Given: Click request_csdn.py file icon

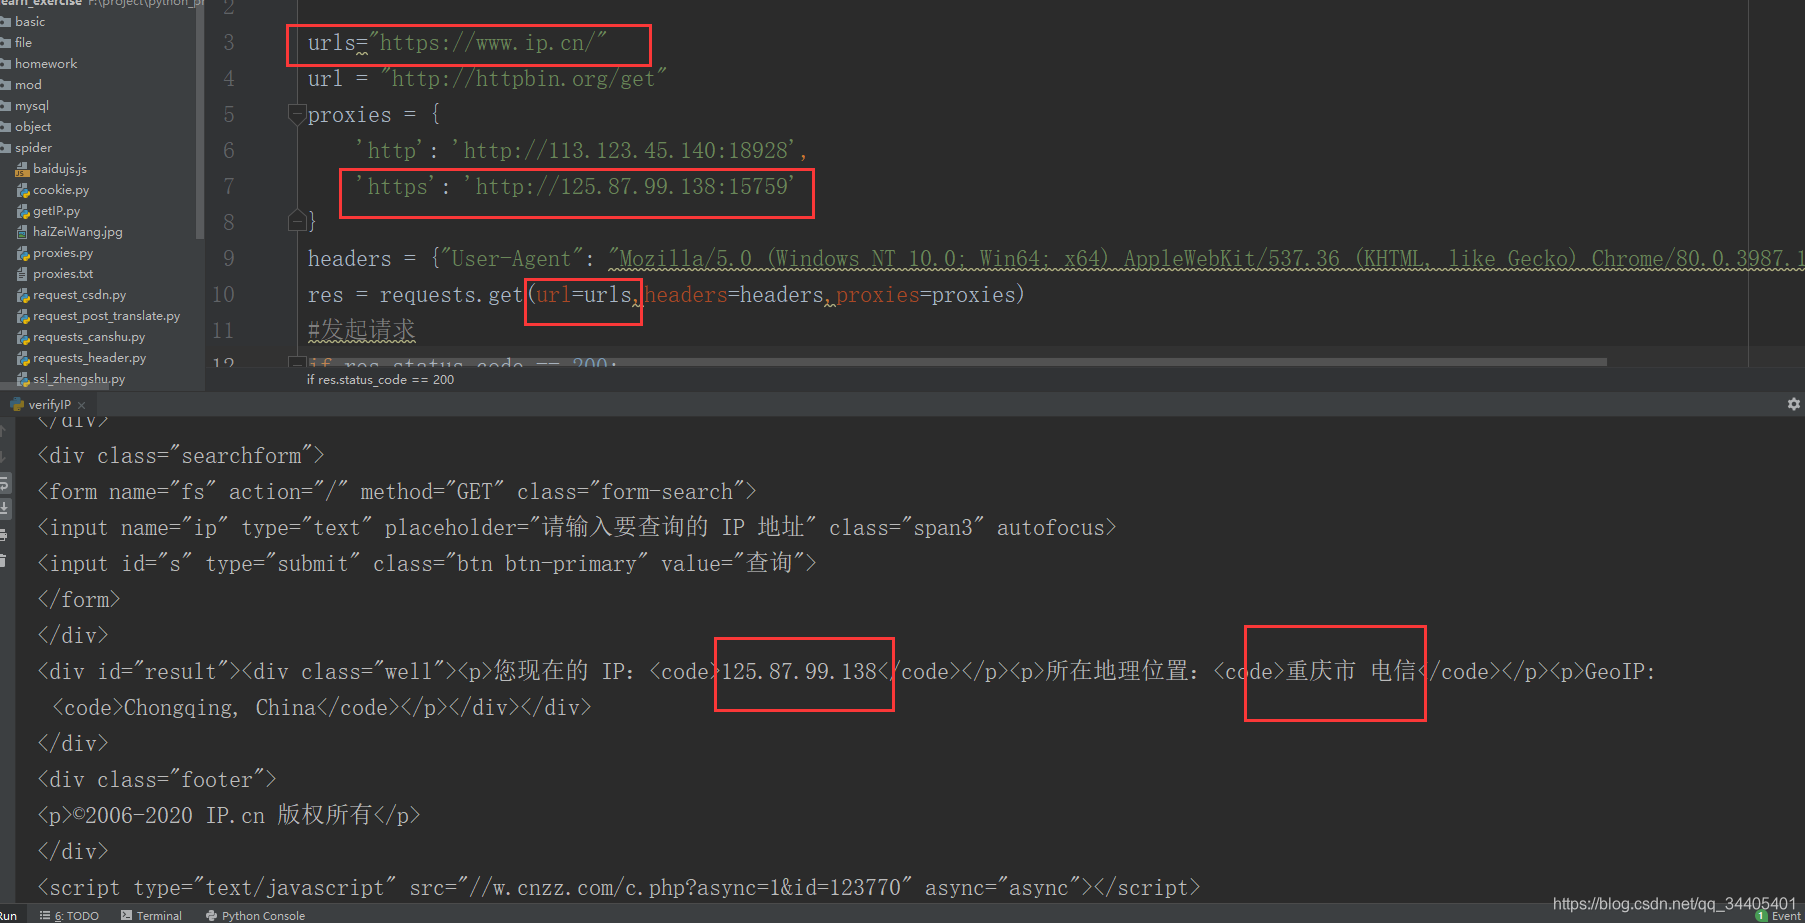Looking at the screenshot, I should coord(23,295).
